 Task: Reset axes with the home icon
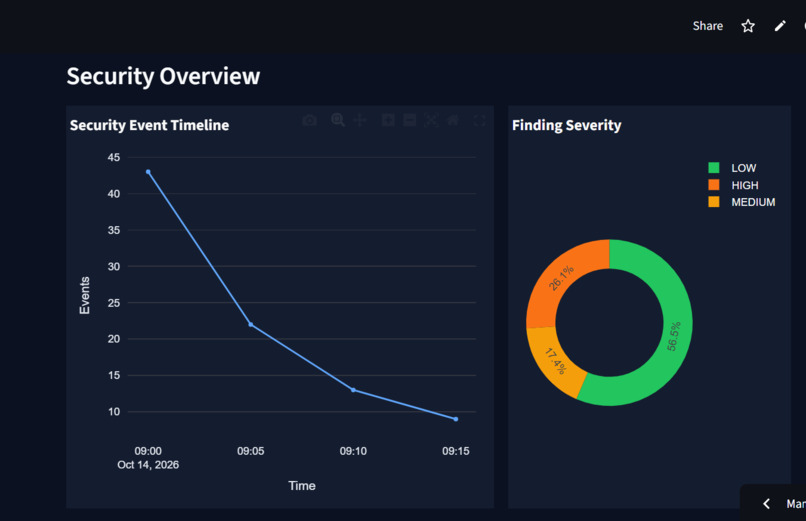453,120
